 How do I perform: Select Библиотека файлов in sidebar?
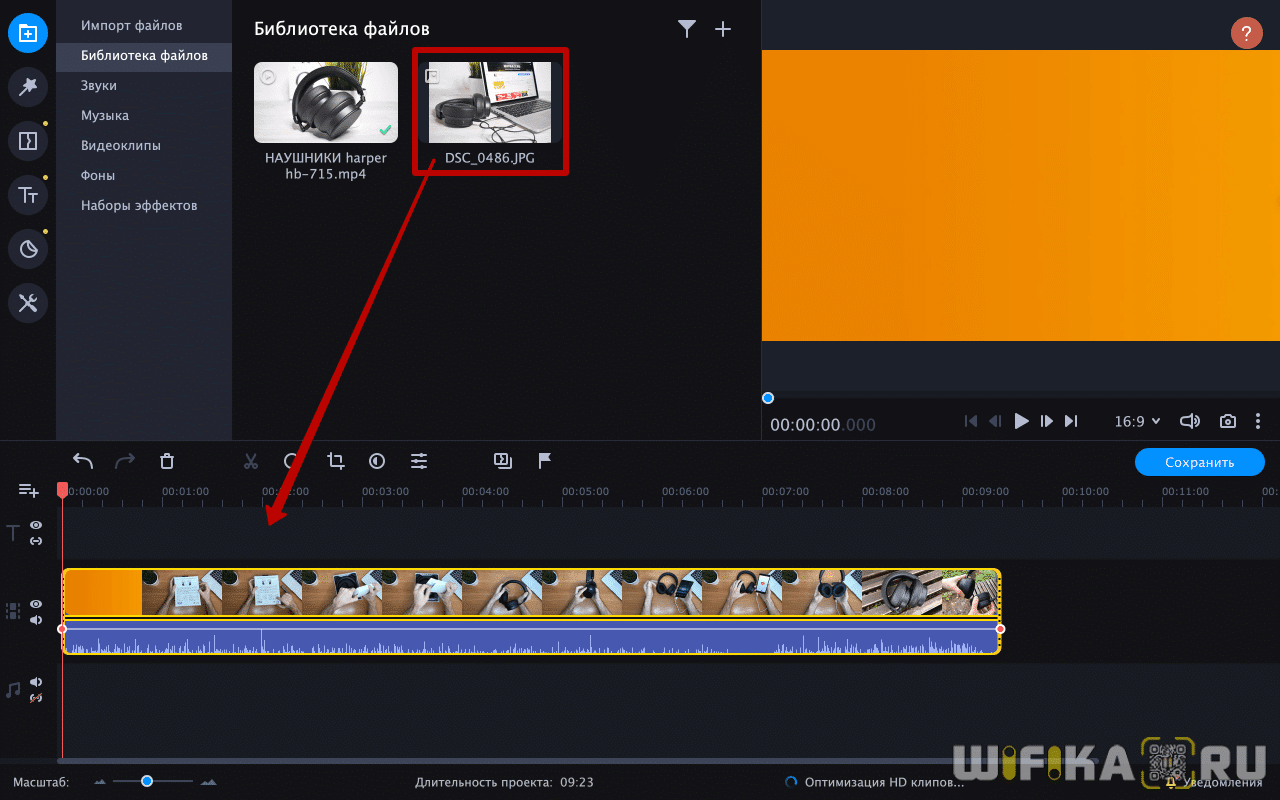coord(144,55)
